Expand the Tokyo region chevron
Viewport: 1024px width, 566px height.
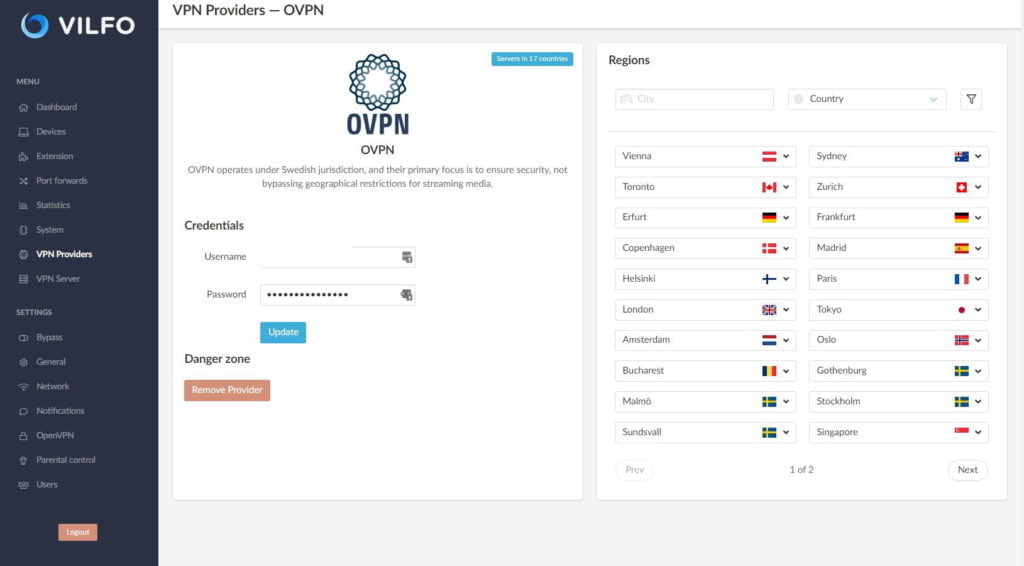click(979, 310)
